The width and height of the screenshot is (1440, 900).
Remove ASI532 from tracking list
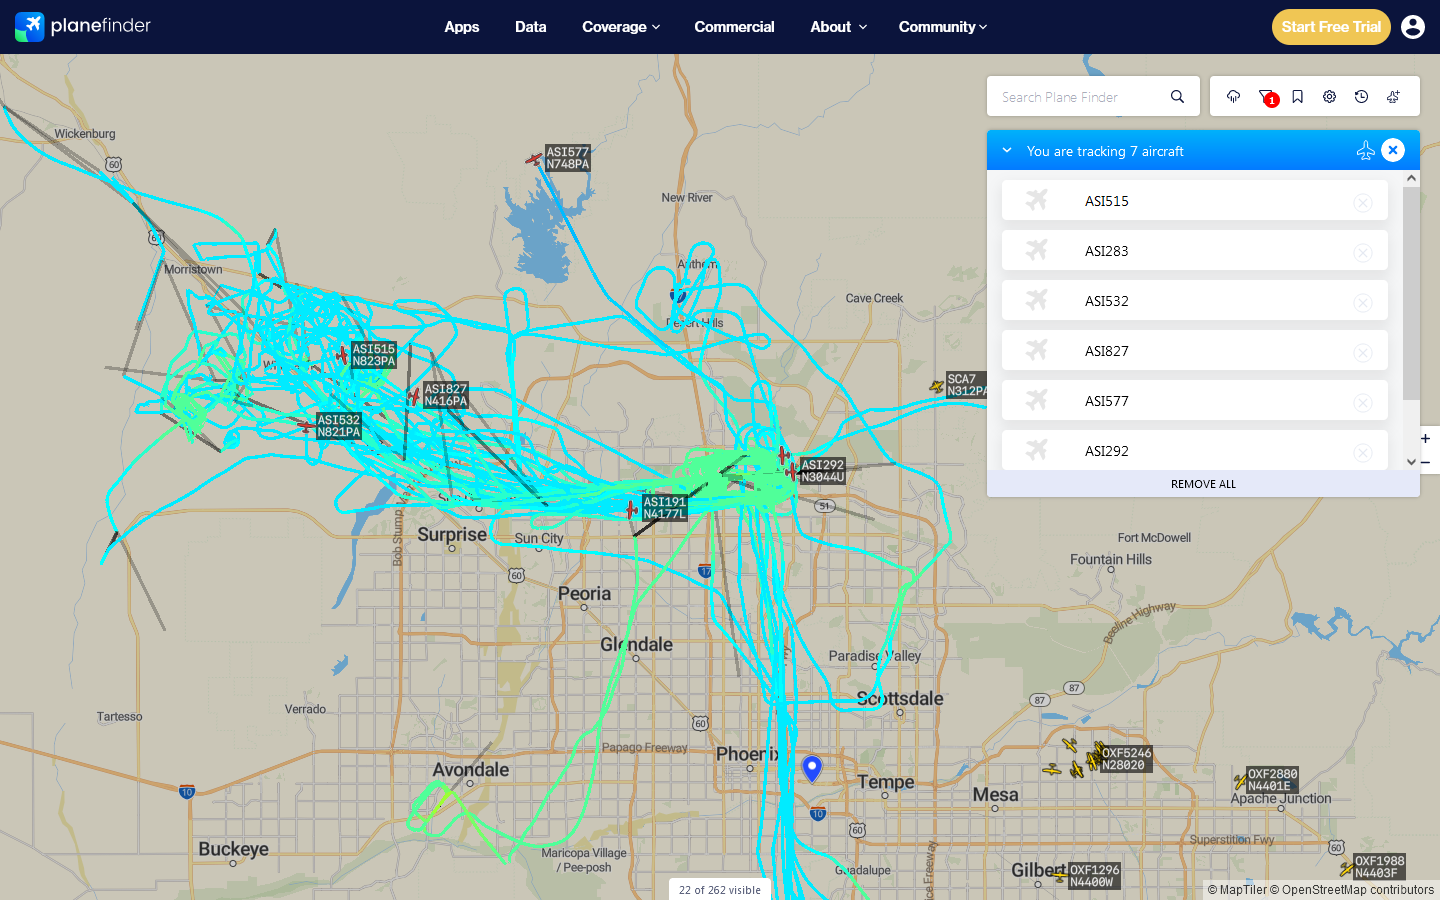tap(1363, 302)
